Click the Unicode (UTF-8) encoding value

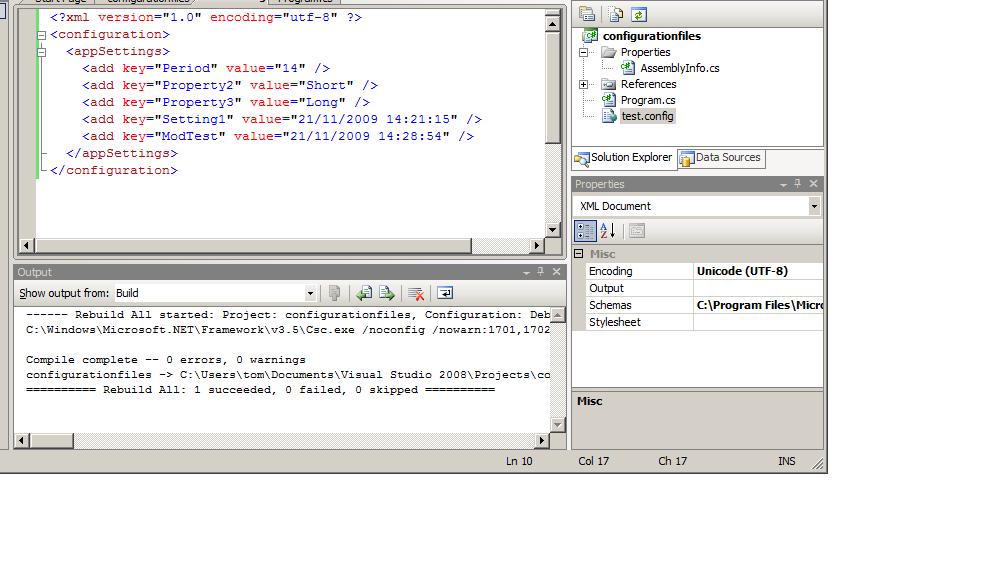(742, 271)
